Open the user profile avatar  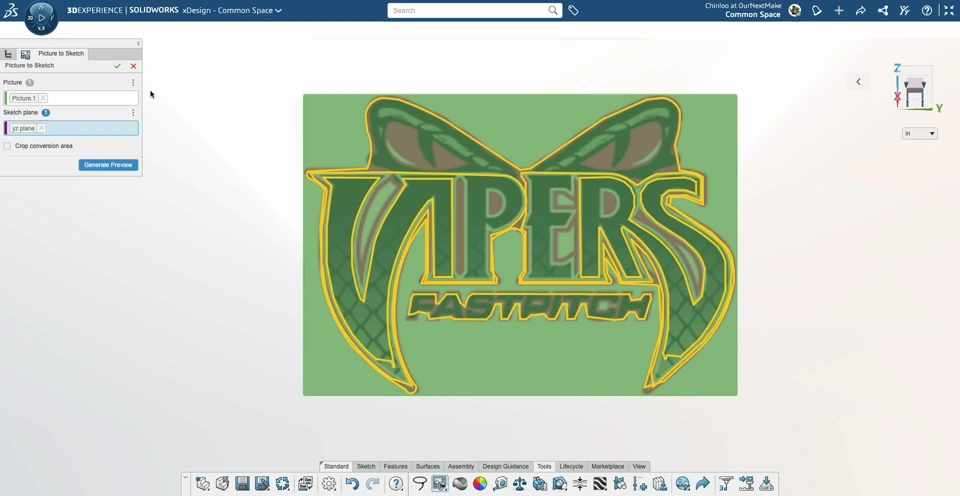[x=795, y=10]
